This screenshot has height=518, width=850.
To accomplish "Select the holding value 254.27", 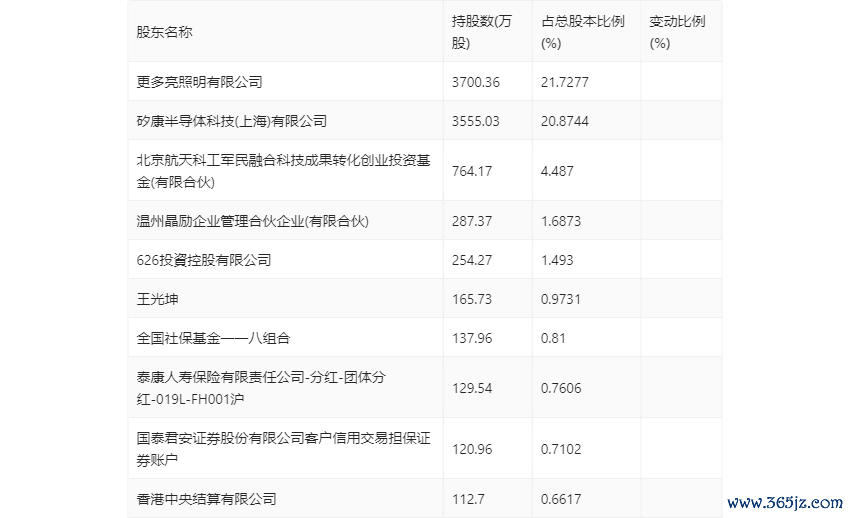I will point(472,260).
